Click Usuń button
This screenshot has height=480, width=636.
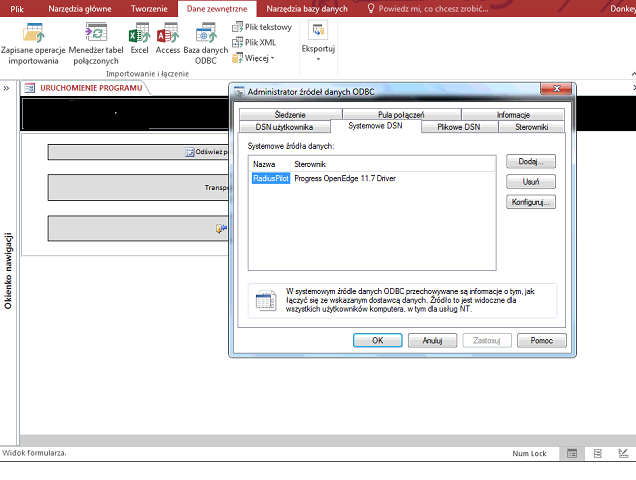coord(531,181)
